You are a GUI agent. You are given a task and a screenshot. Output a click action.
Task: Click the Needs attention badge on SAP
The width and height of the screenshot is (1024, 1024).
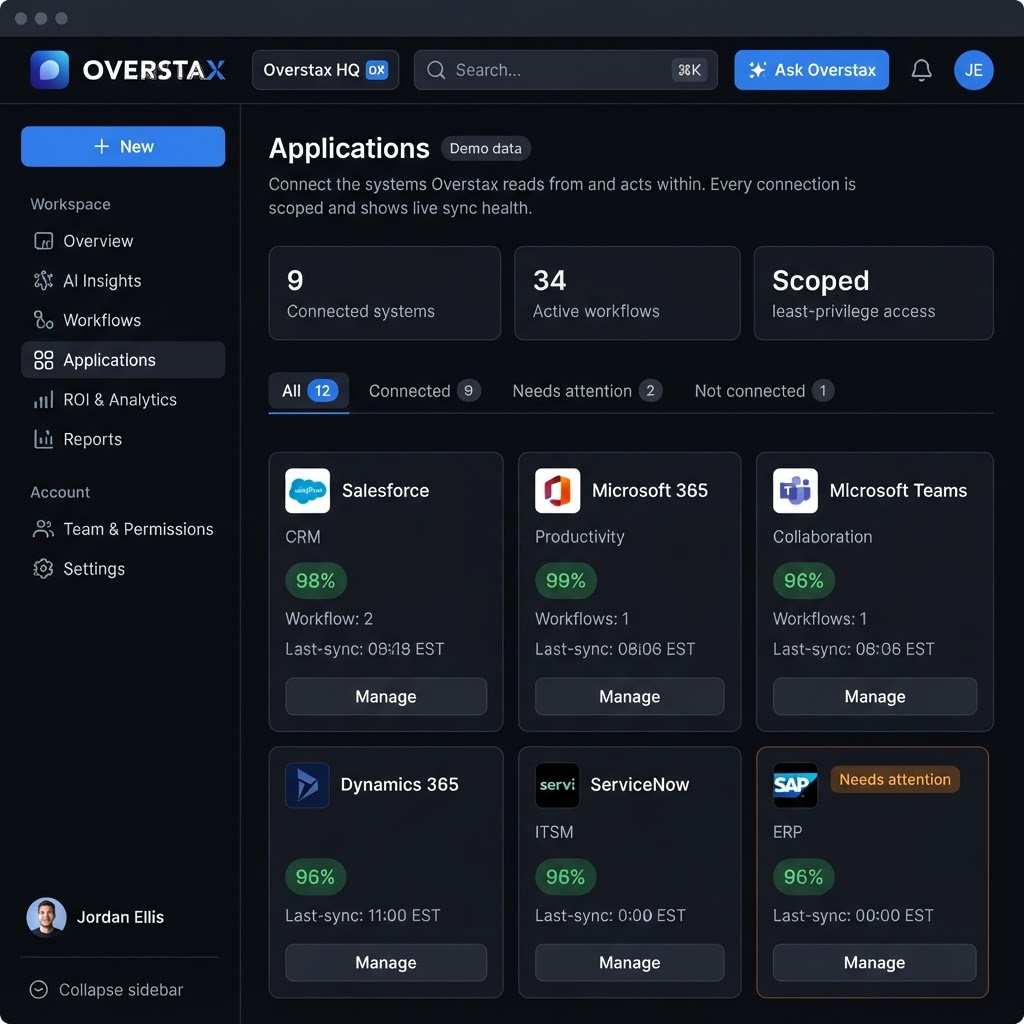[x=895, y=780]
